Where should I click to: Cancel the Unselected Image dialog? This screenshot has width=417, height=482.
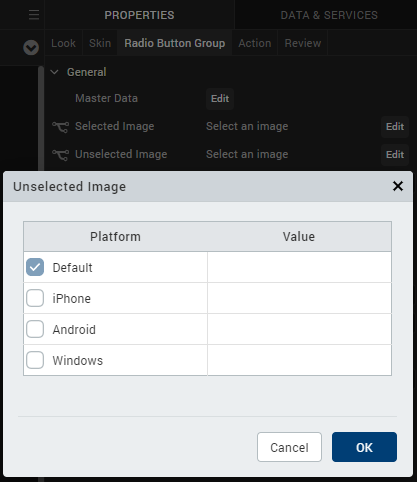coord(289,447)
